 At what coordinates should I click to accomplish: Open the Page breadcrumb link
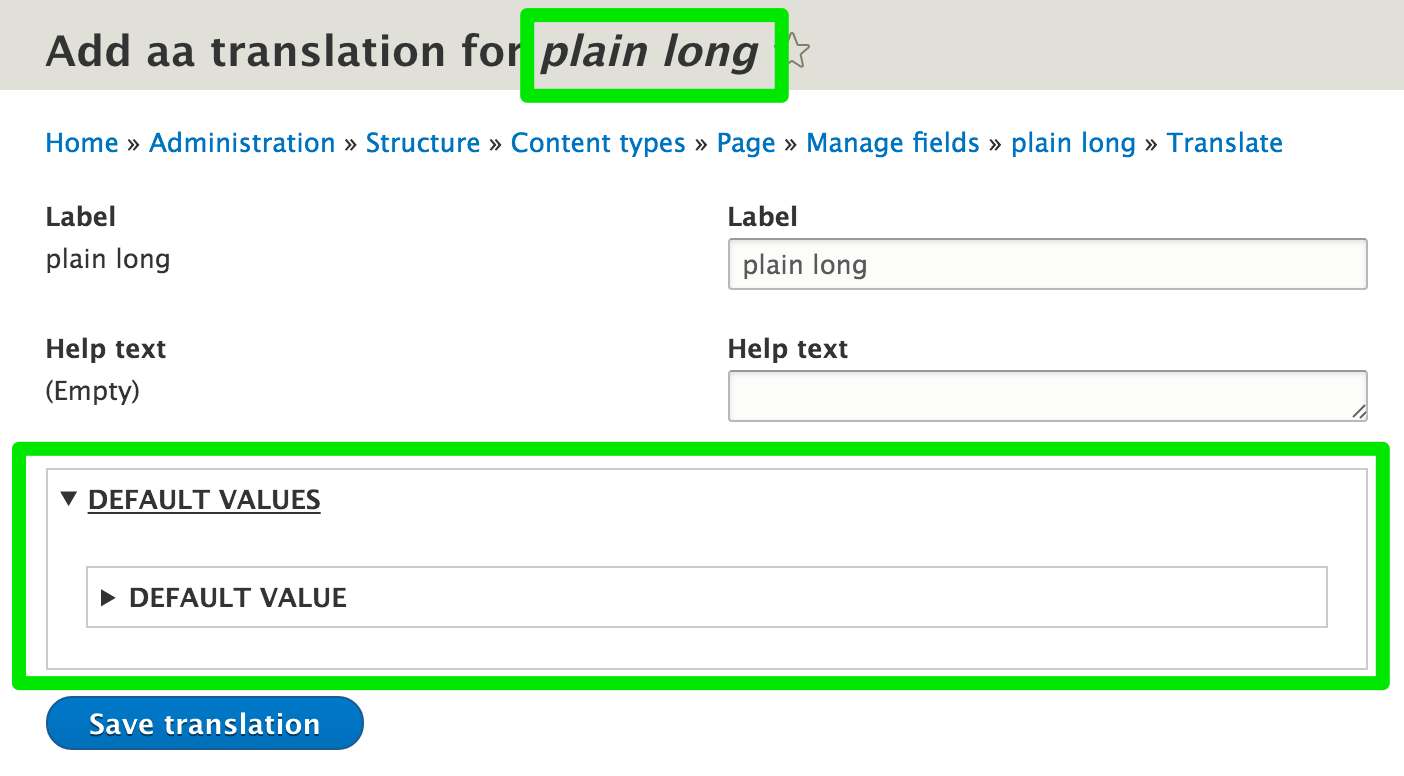pyautogui.click(x=745, y=143)
